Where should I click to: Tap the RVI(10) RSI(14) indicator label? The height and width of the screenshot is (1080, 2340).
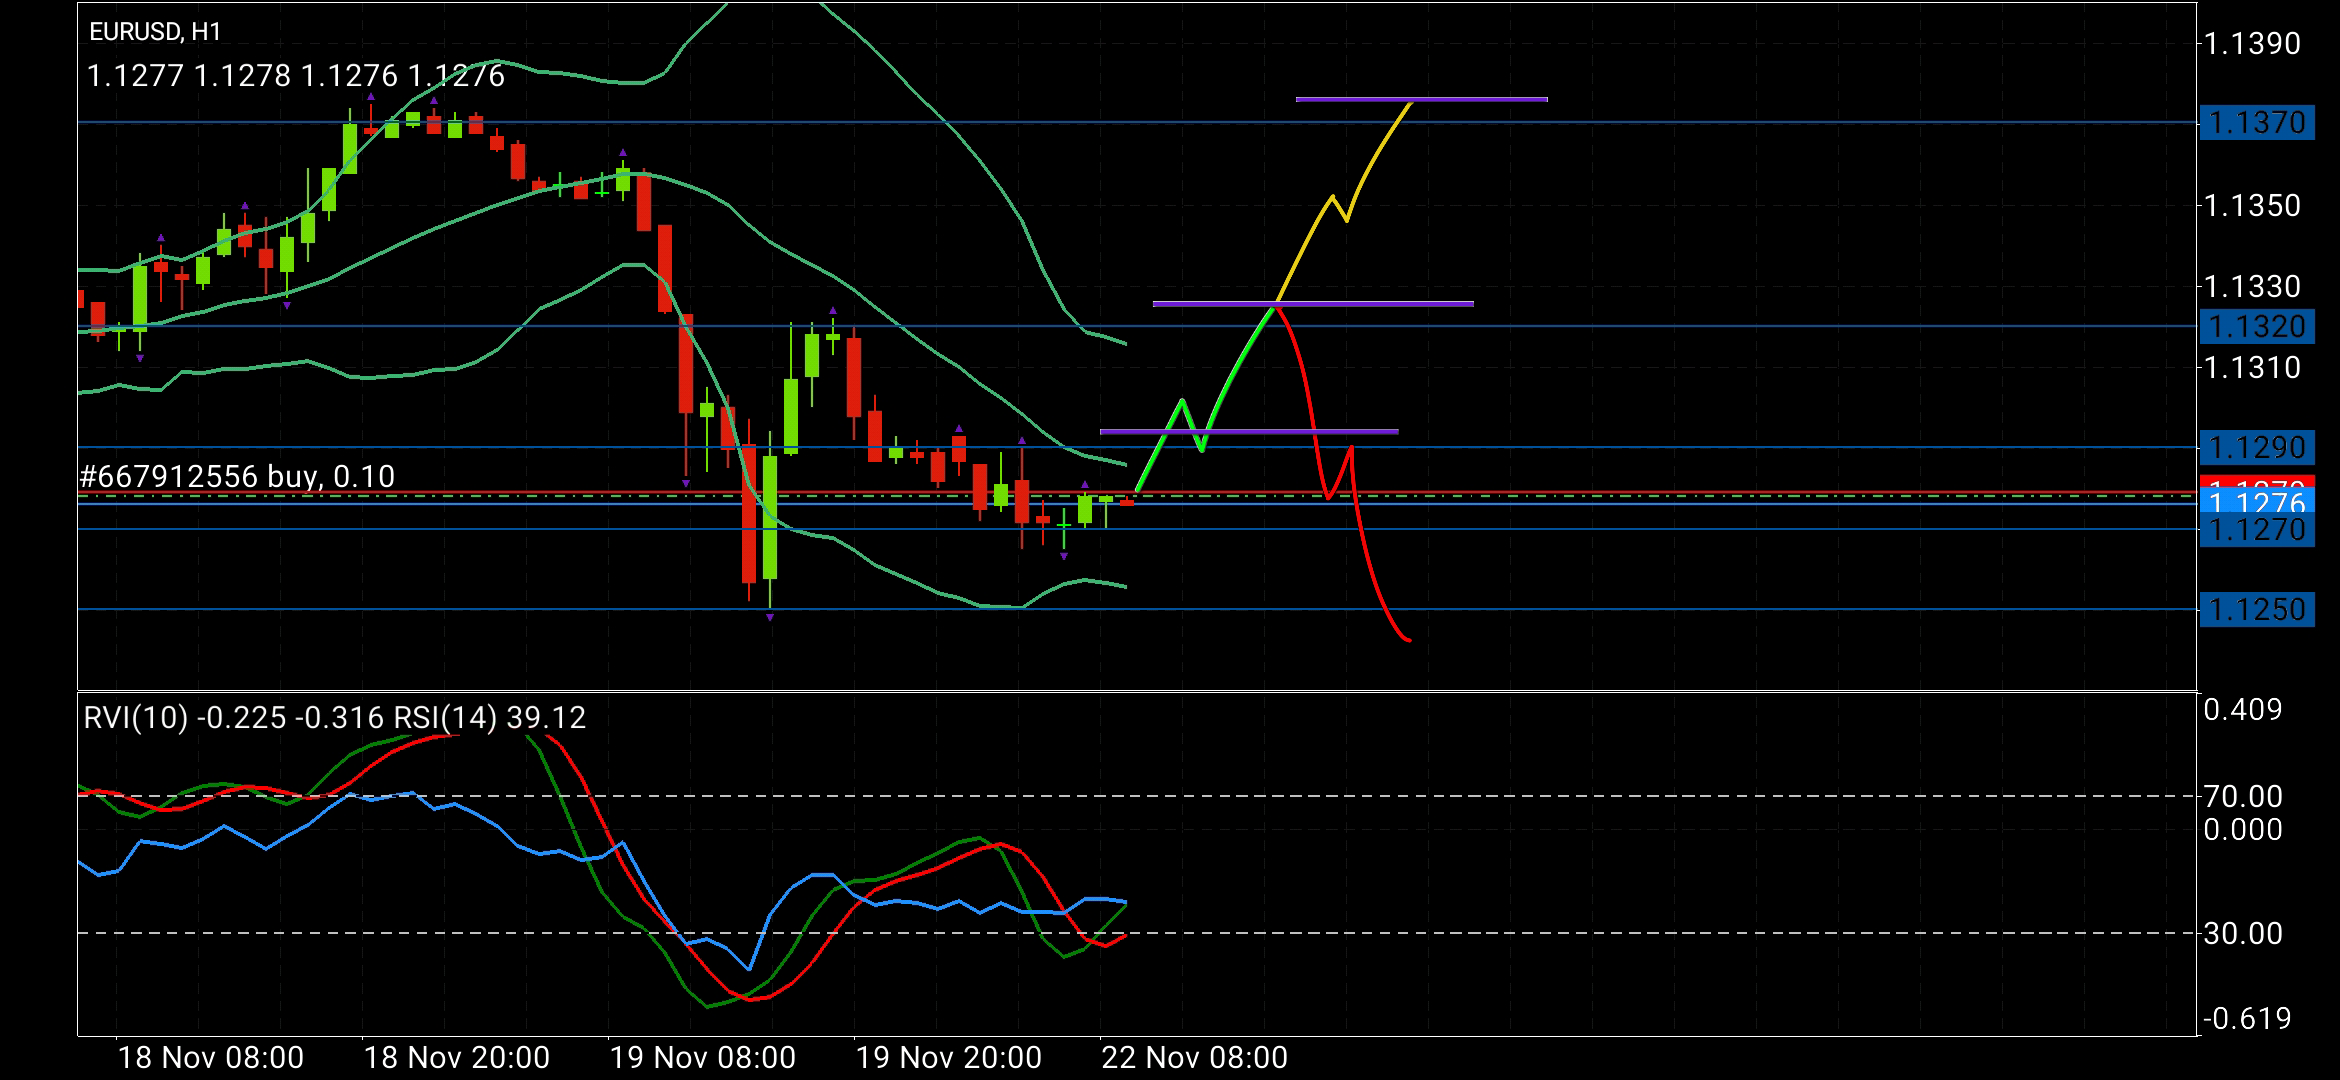pos(335,718)
